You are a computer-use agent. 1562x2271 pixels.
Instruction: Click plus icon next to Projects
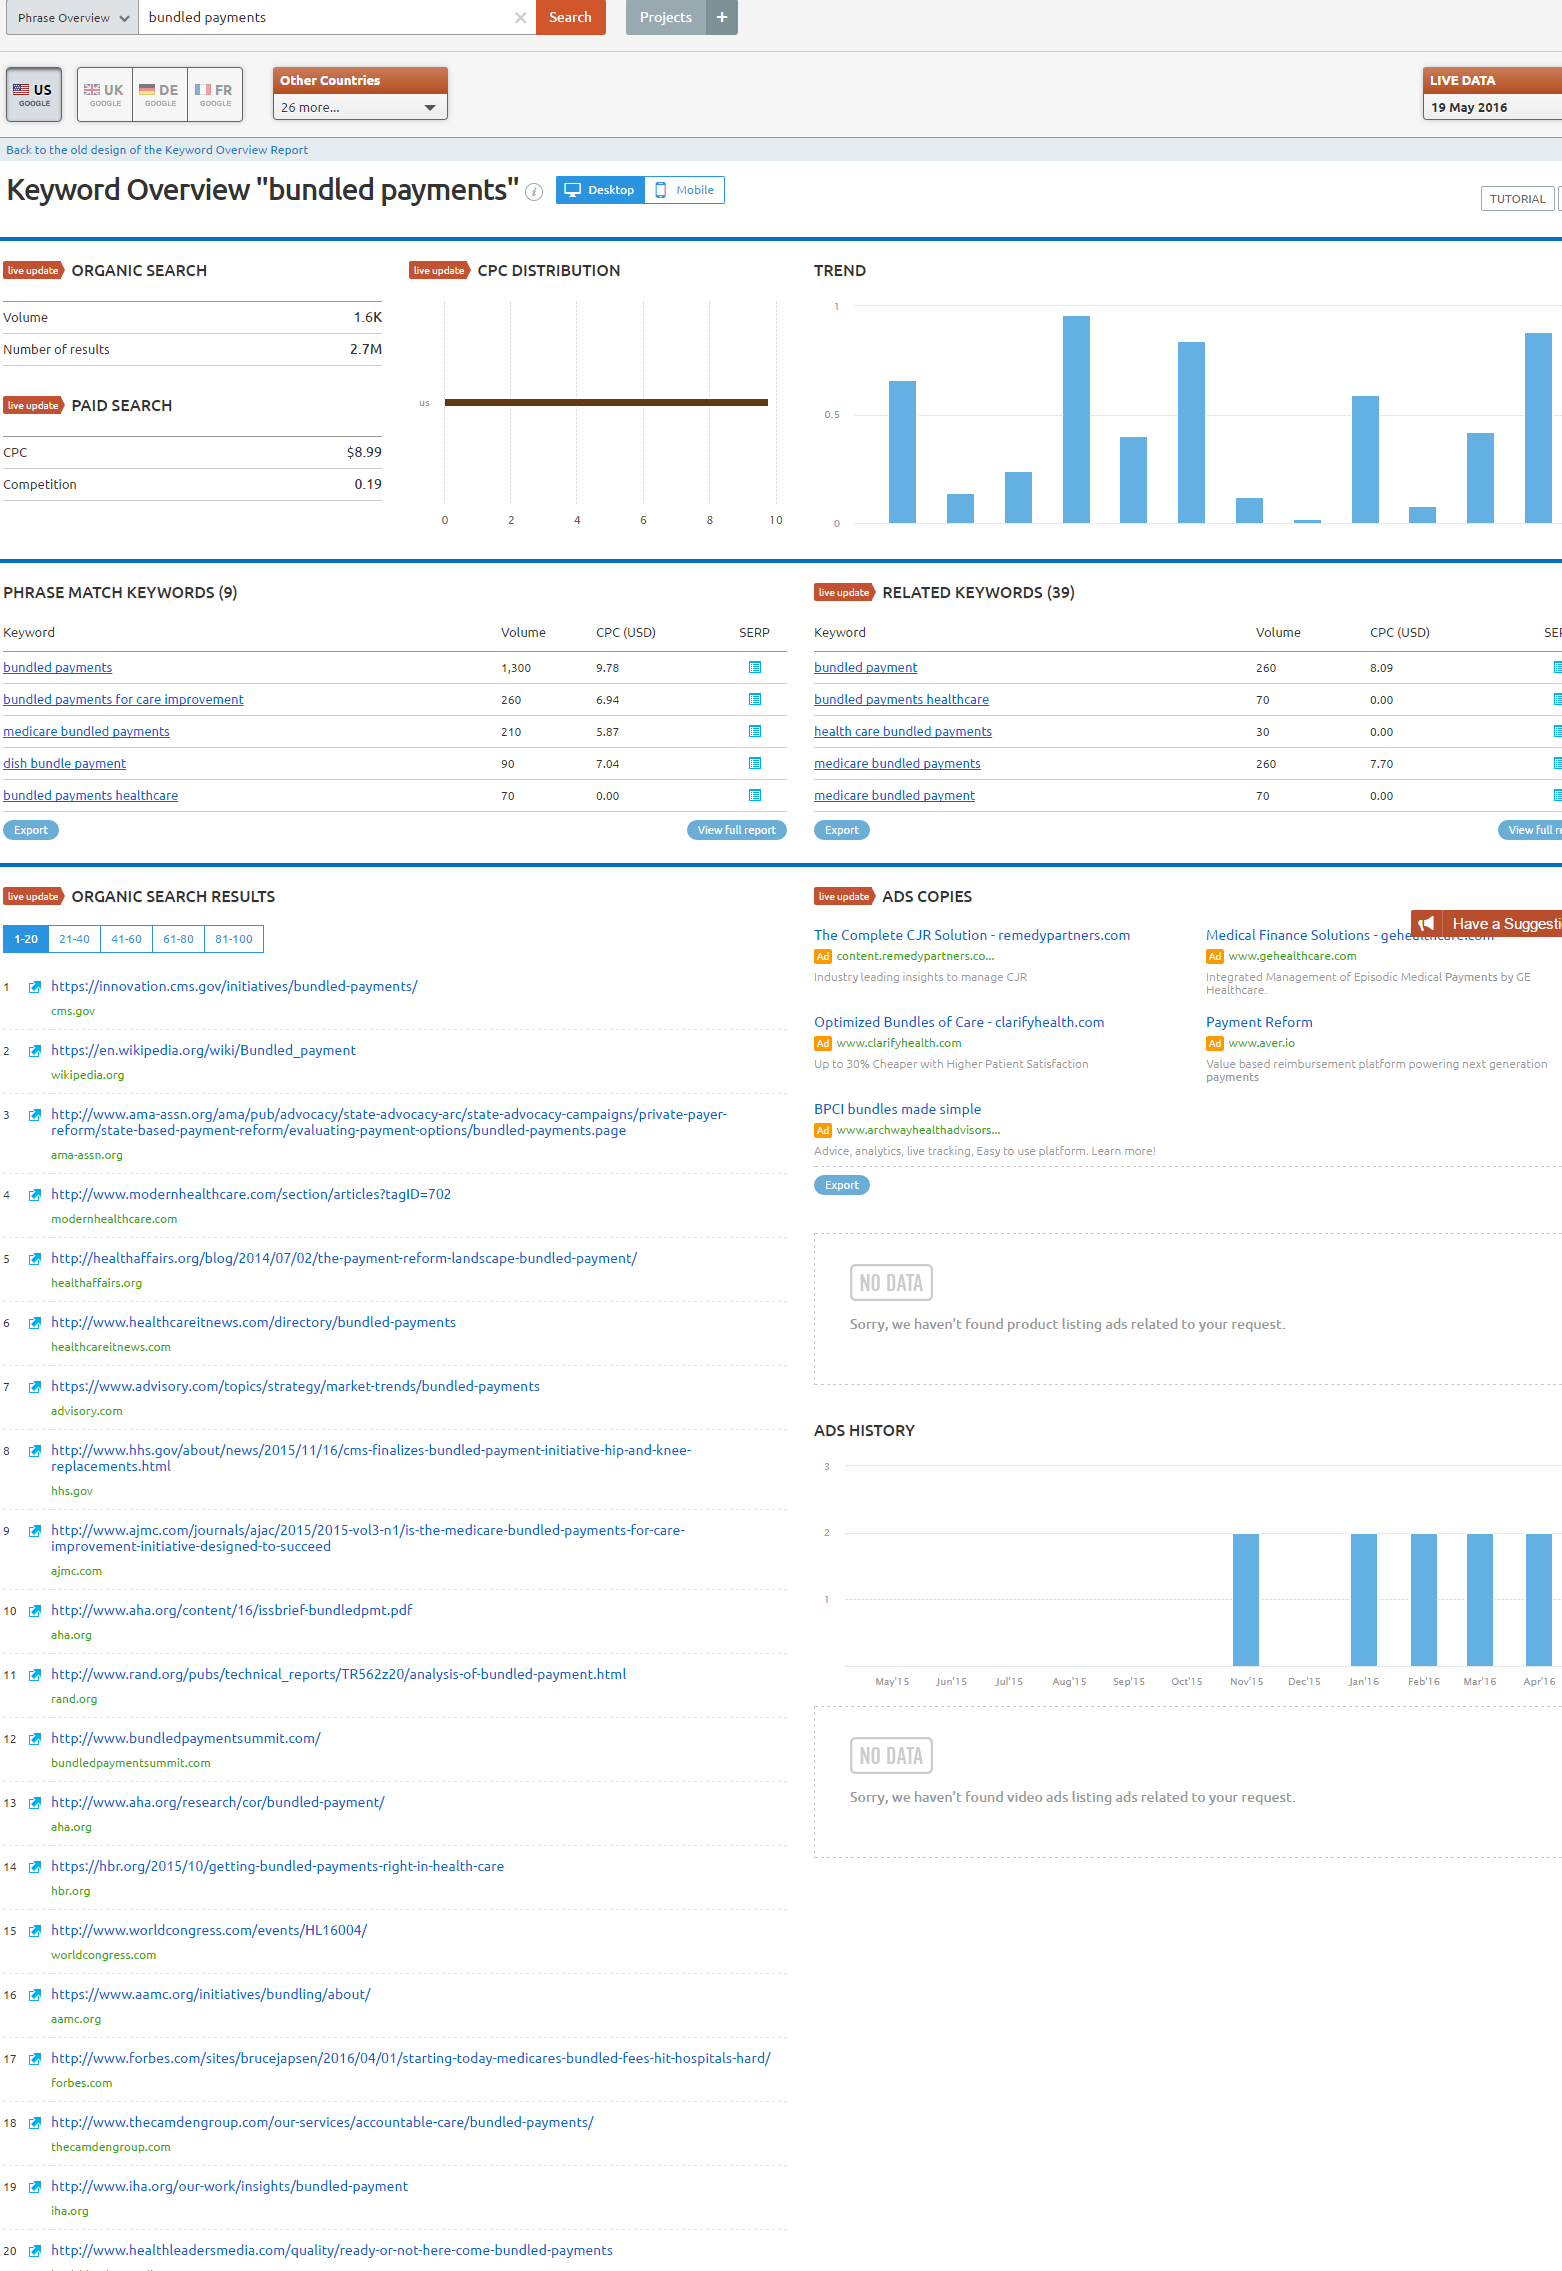(x=722, y=17)
